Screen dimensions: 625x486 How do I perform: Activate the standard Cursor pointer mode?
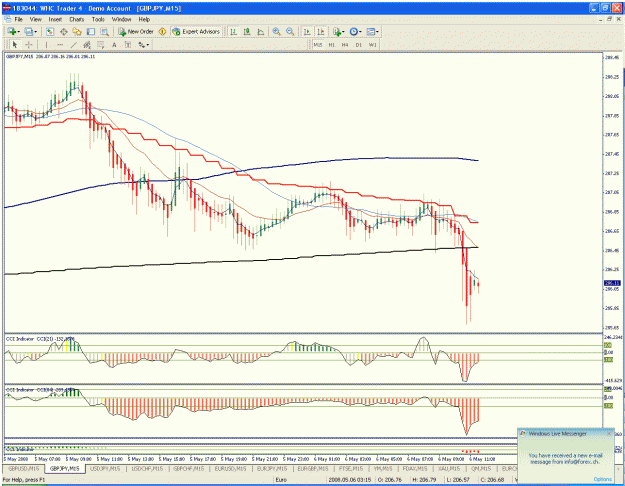(x=15, y=45)
